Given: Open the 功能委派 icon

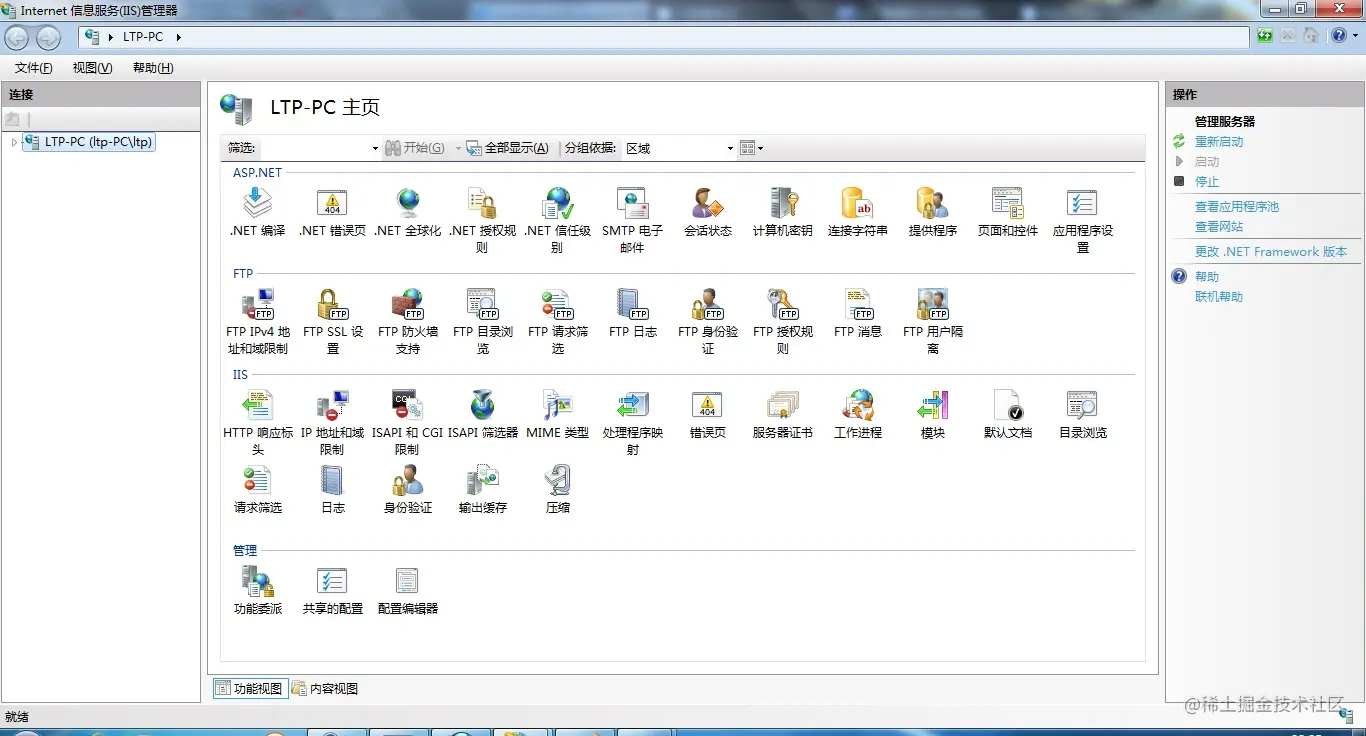Looking at the screenshot, I should [258, 581].
